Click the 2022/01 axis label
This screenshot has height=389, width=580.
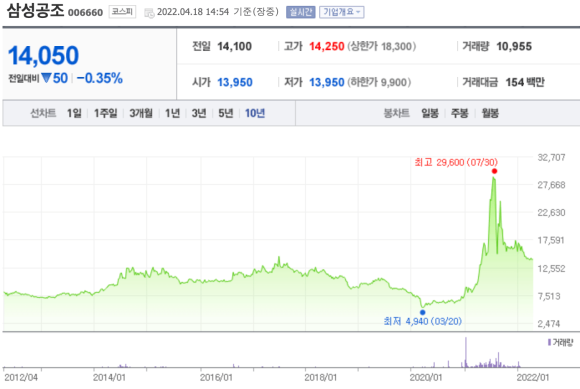pos(533,378)
